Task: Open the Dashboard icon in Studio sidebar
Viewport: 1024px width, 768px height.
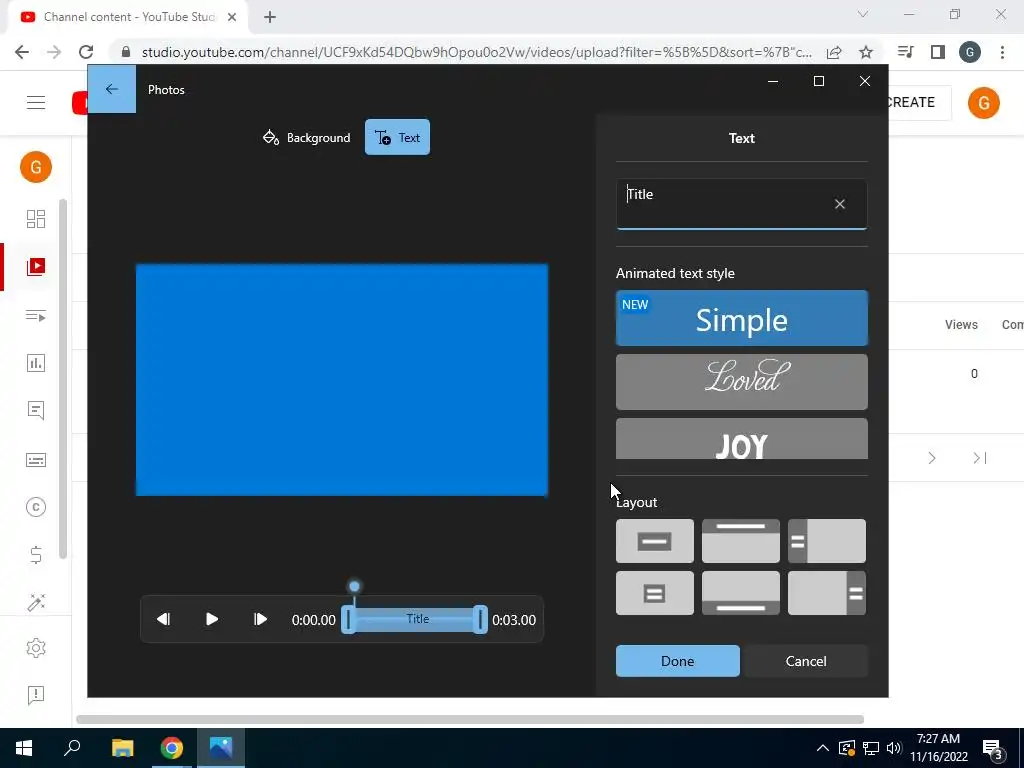Action: 36,219
